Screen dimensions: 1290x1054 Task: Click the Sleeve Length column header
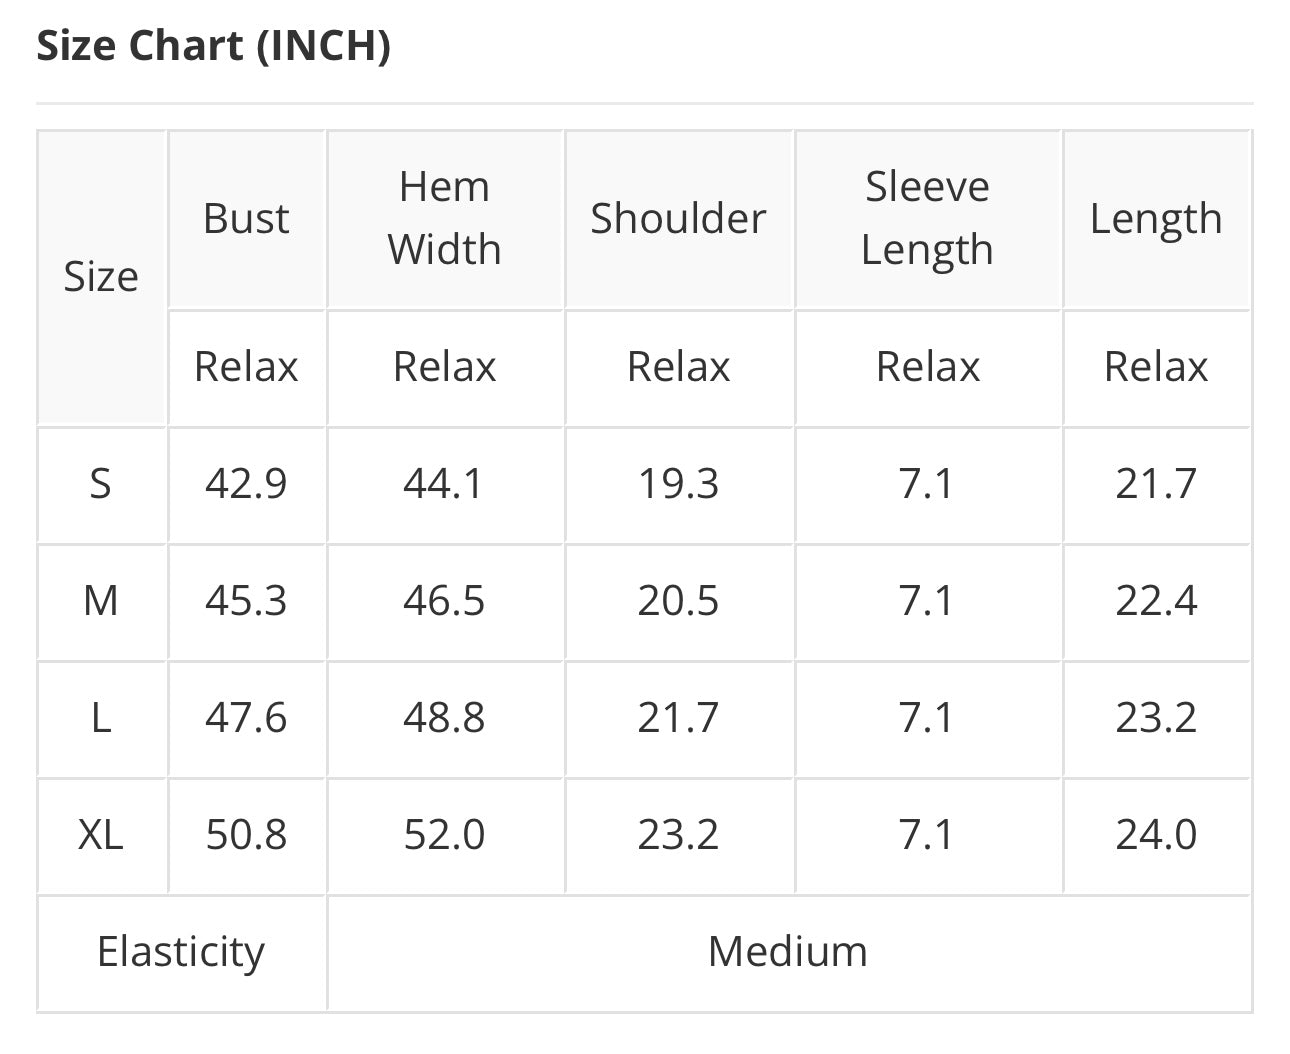point(927,218)
